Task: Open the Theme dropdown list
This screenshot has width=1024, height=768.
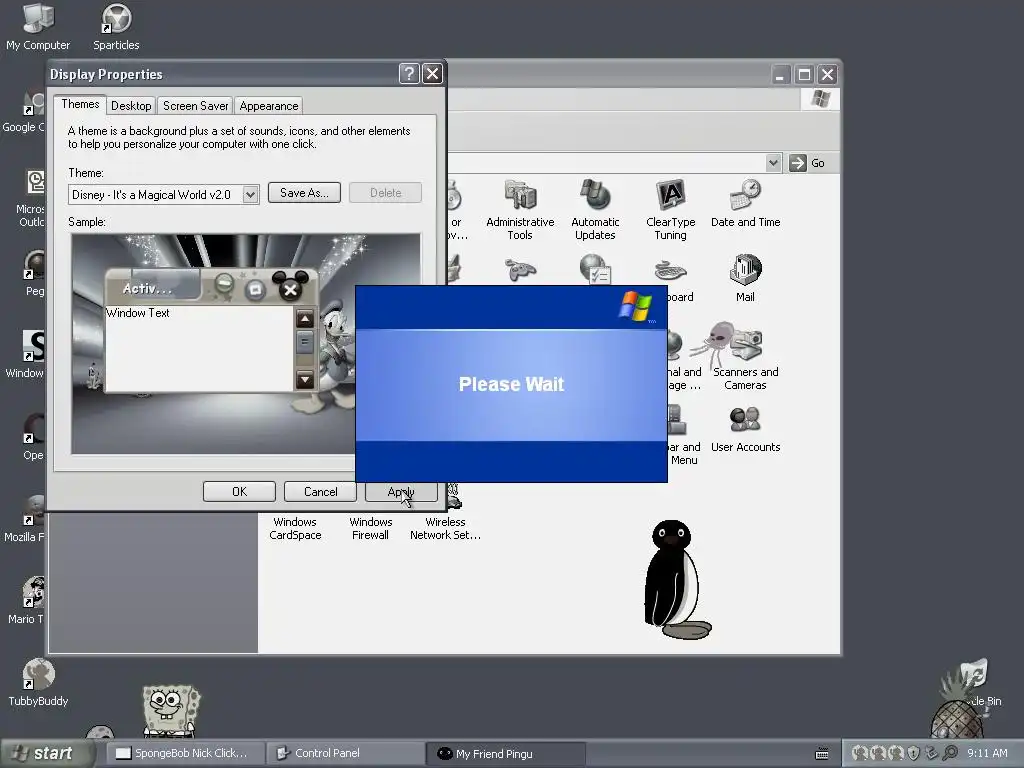Action: [250, 195]
